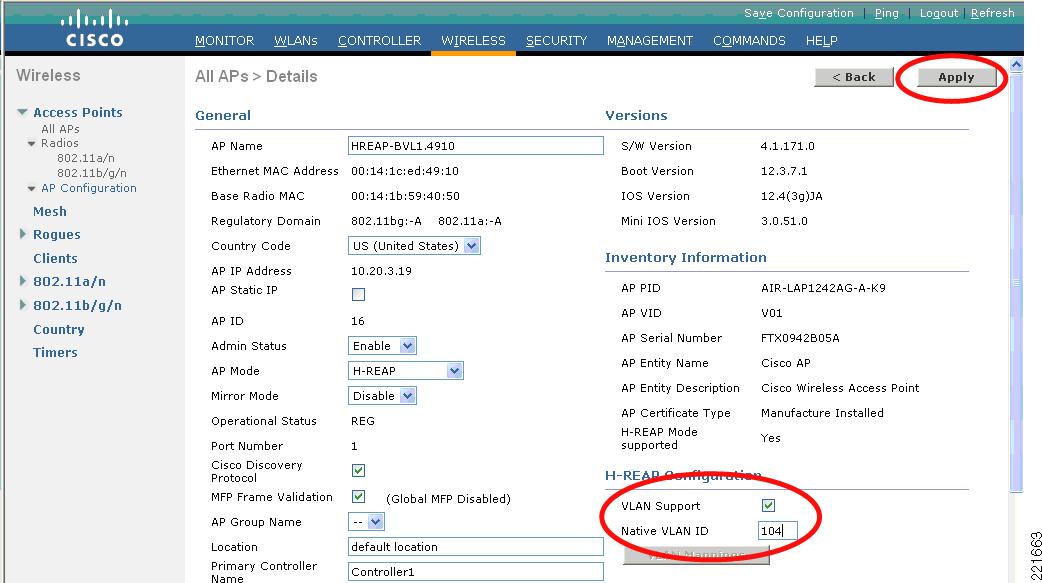The width and height of the screenshot is (1042, 583).
Task: Uncheck MFP Frame Validation checkbox
Action: click(358, 497)
